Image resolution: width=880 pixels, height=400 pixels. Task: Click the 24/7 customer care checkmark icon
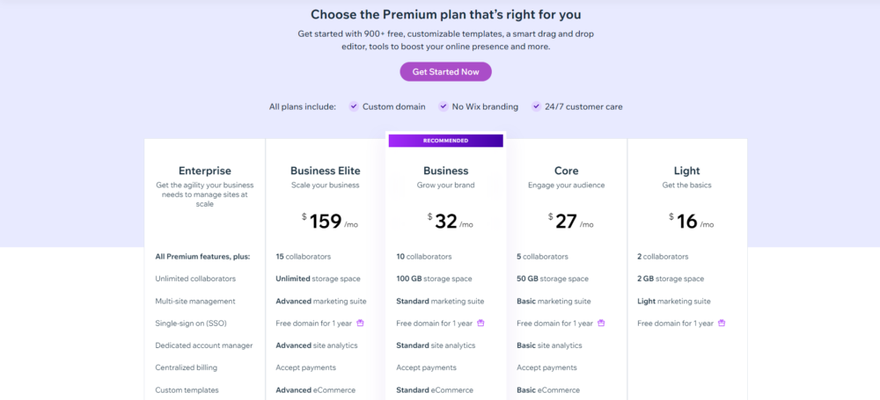pos(537,107)
